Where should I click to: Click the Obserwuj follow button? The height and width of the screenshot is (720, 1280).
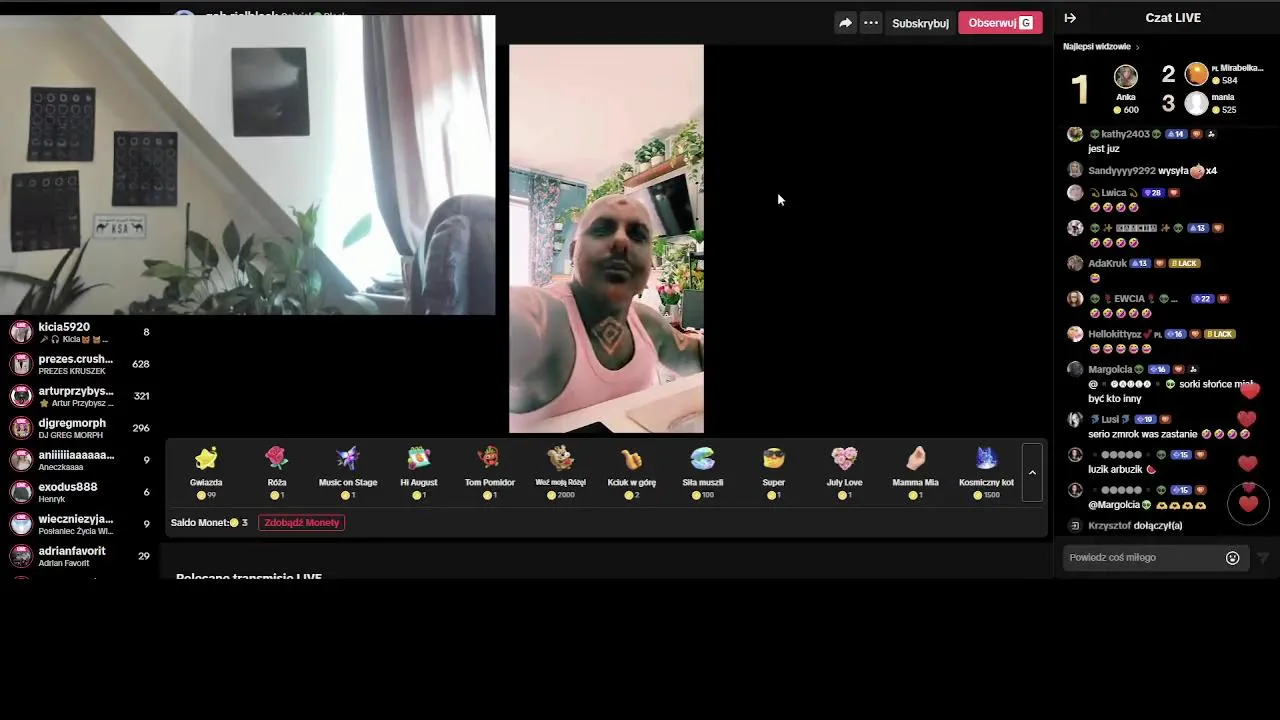click(1000, 23)
